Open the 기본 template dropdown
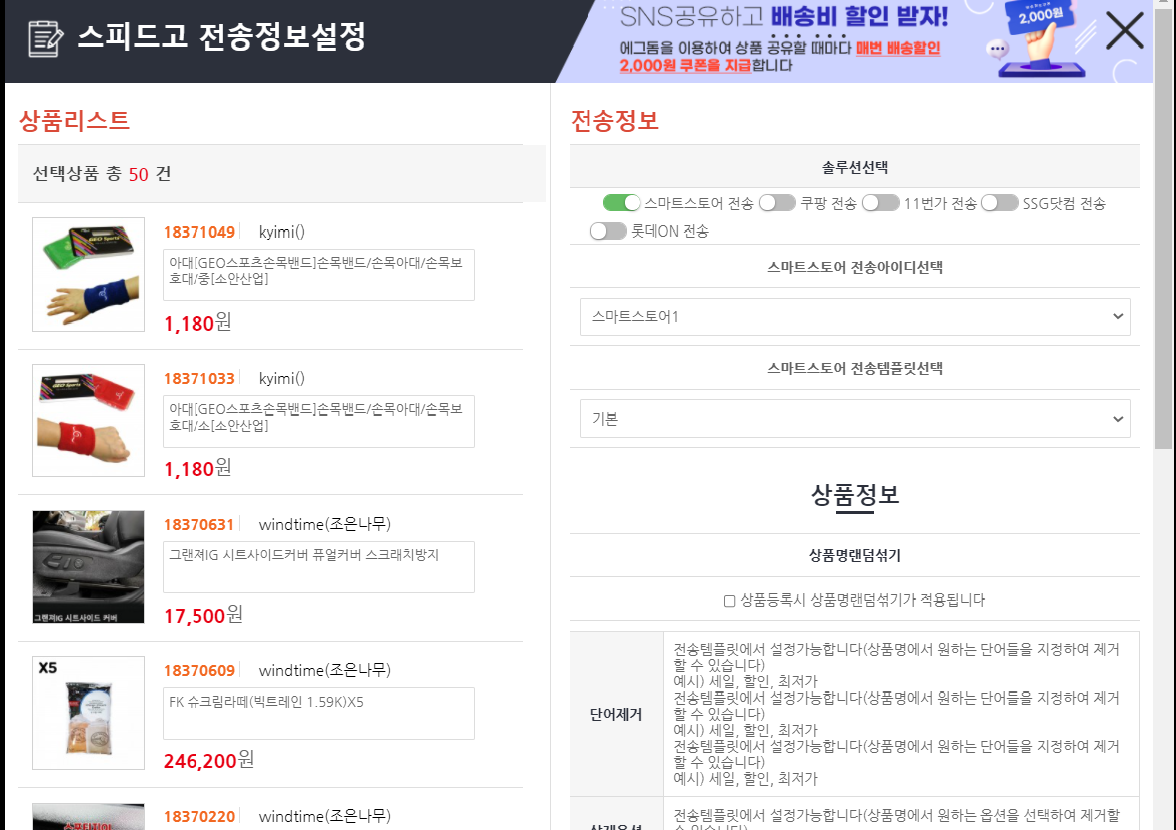Screen dimensions: 1176x830 tap(855, 418)
